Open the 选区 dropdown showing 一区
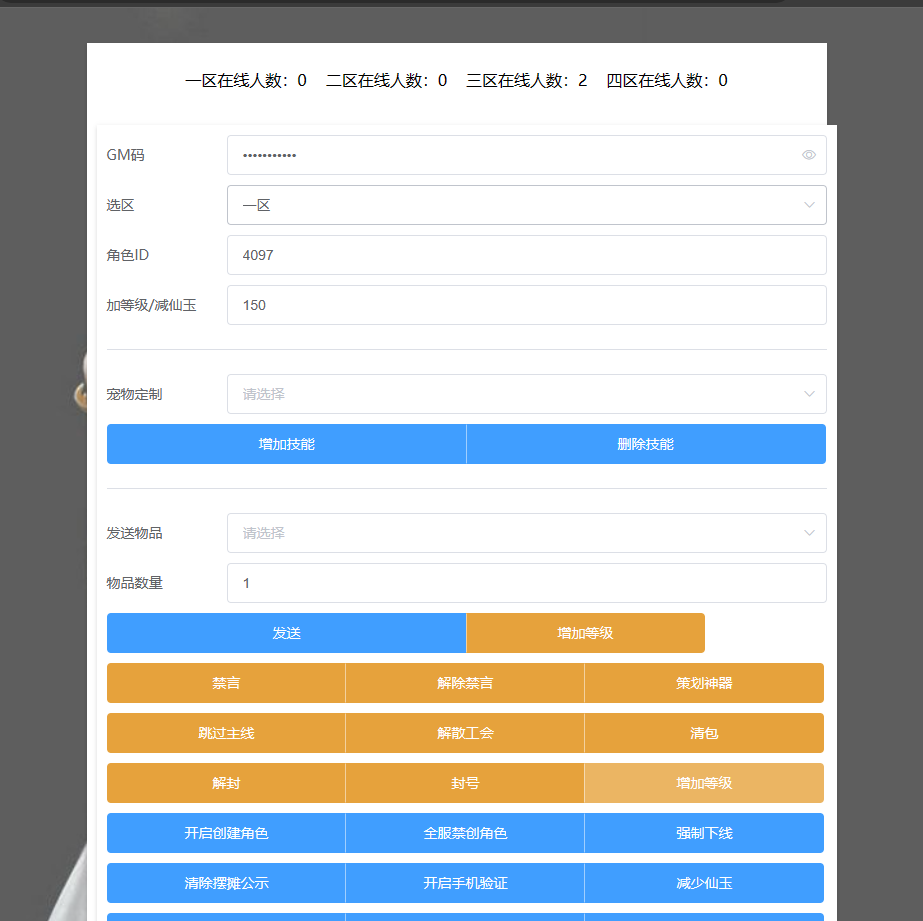923x921 pixels. click(x=526, y=205)
